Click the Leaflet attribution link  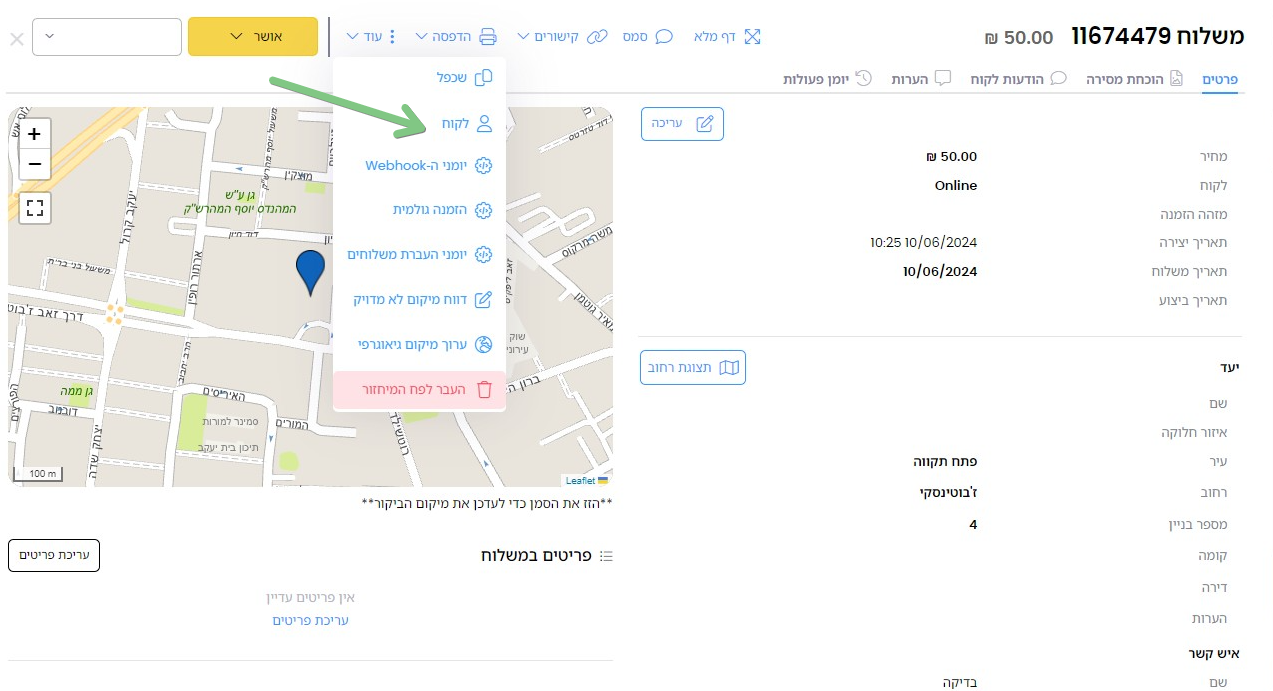580,481
